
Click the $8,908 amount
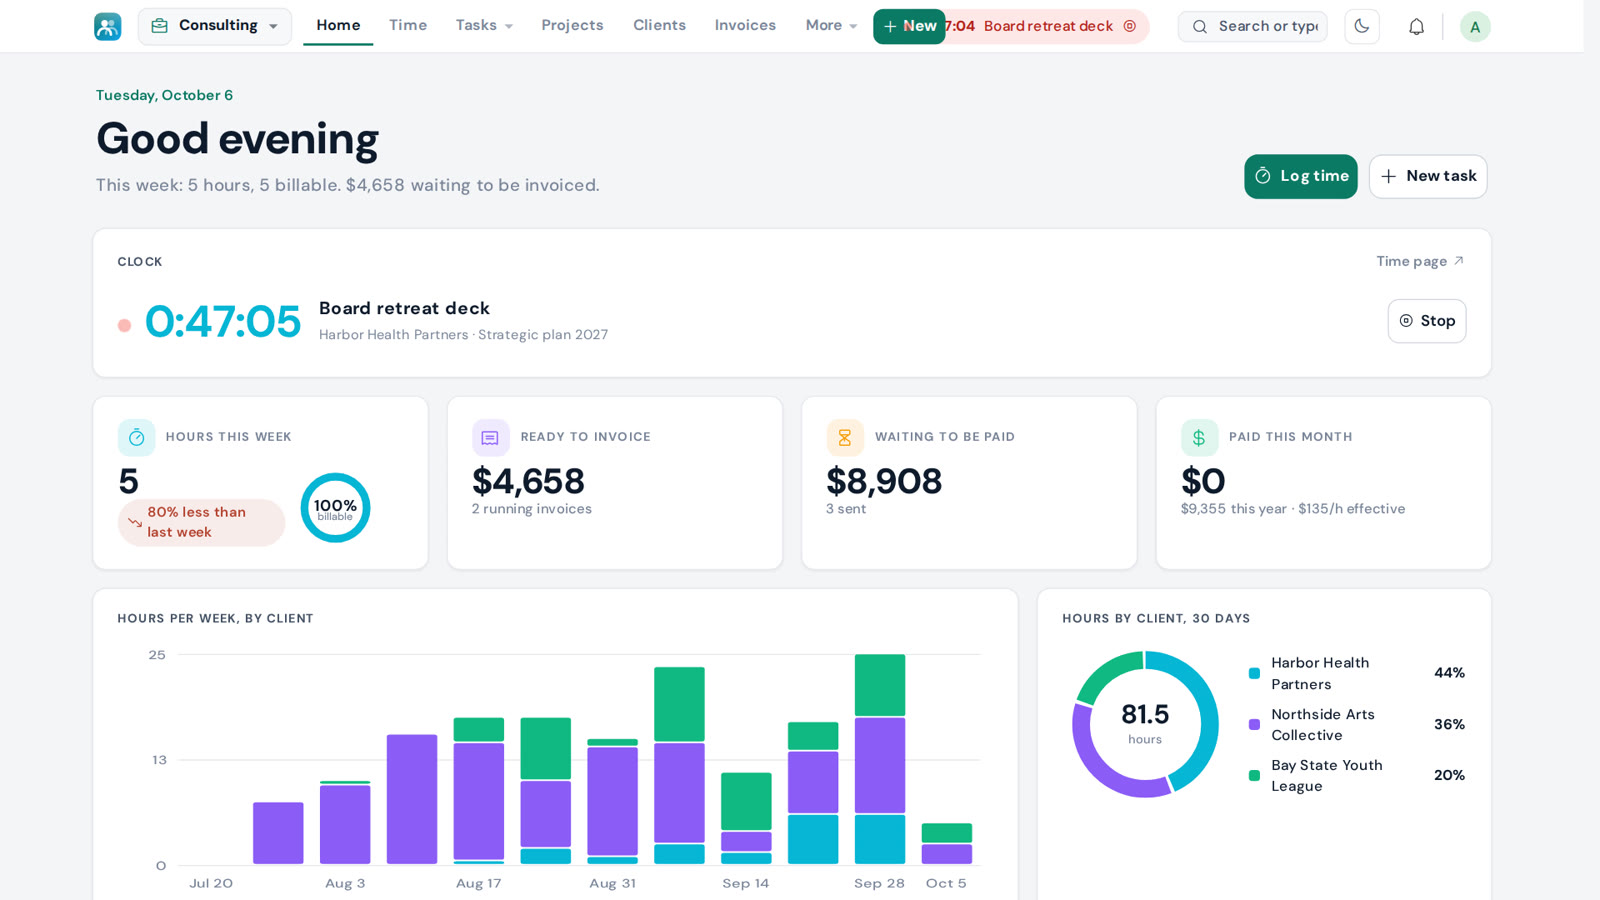pos(884,481)
